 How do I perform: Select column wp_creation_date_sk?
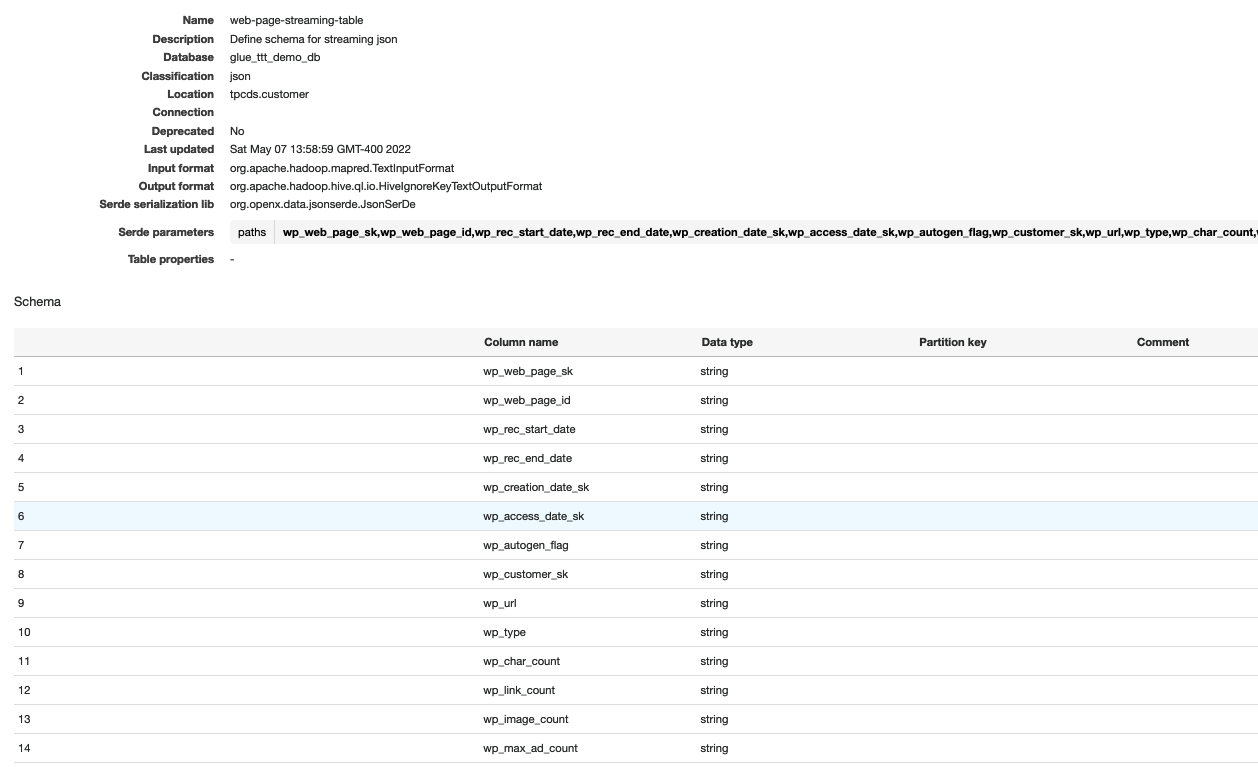coord(536,487)
